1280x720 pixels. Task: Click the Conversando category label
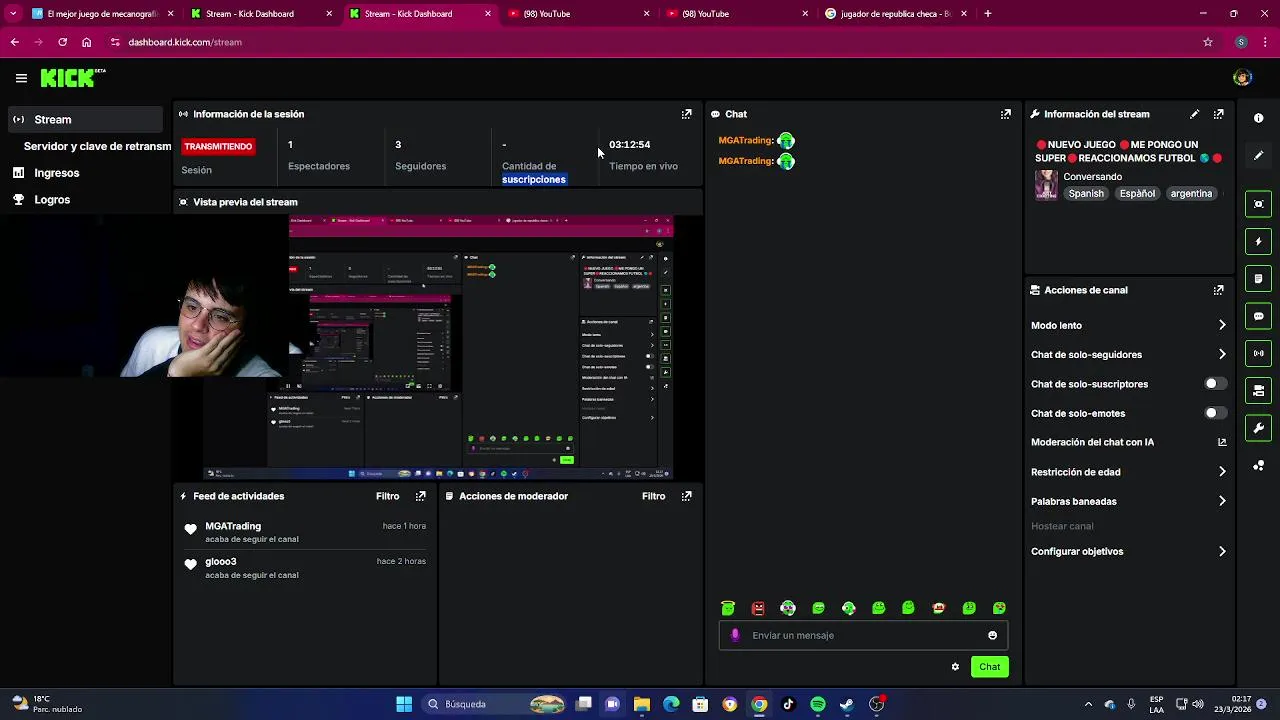pos(1092,177)
